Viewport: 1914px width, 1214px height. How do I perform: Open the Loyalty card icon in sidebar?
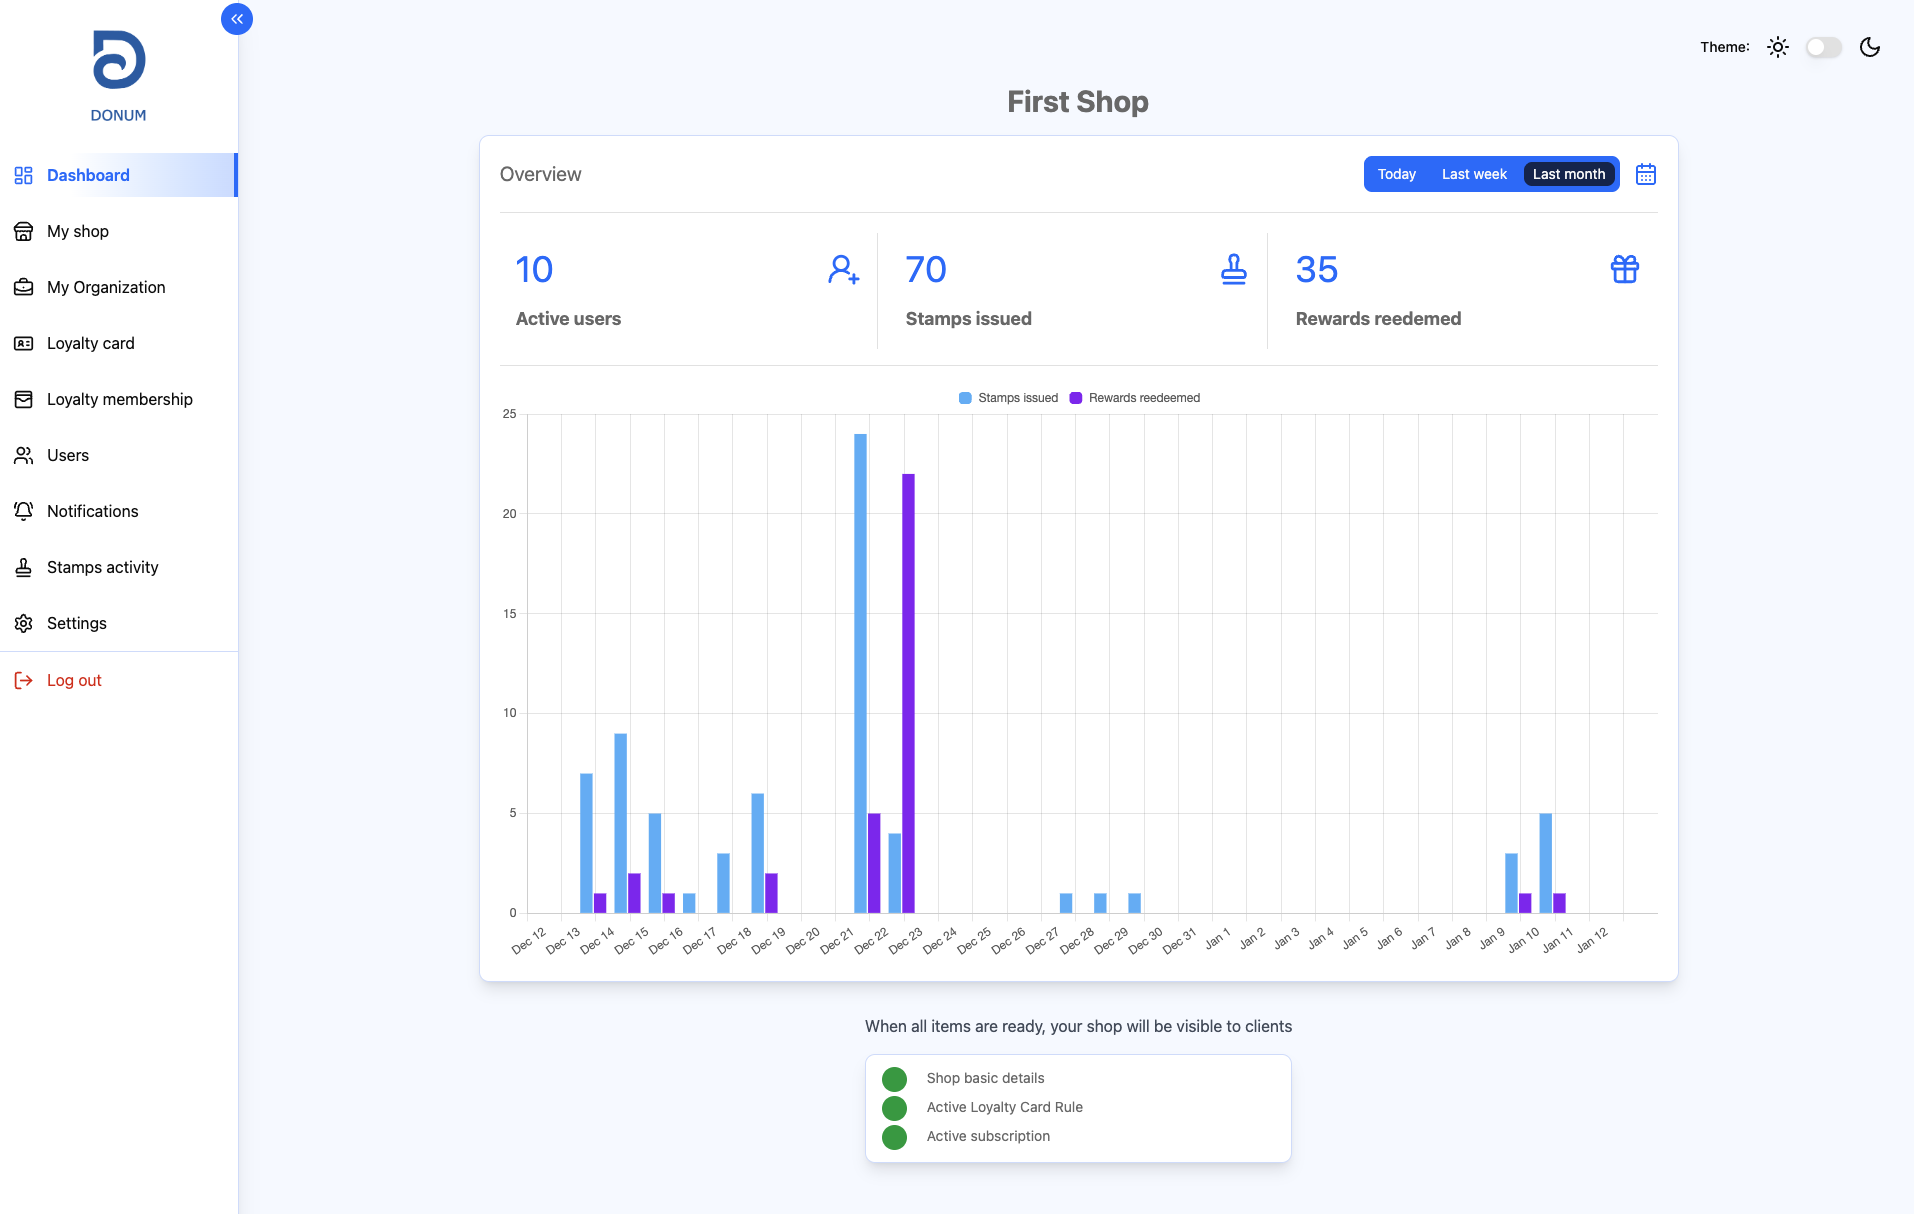coord(23,343)
